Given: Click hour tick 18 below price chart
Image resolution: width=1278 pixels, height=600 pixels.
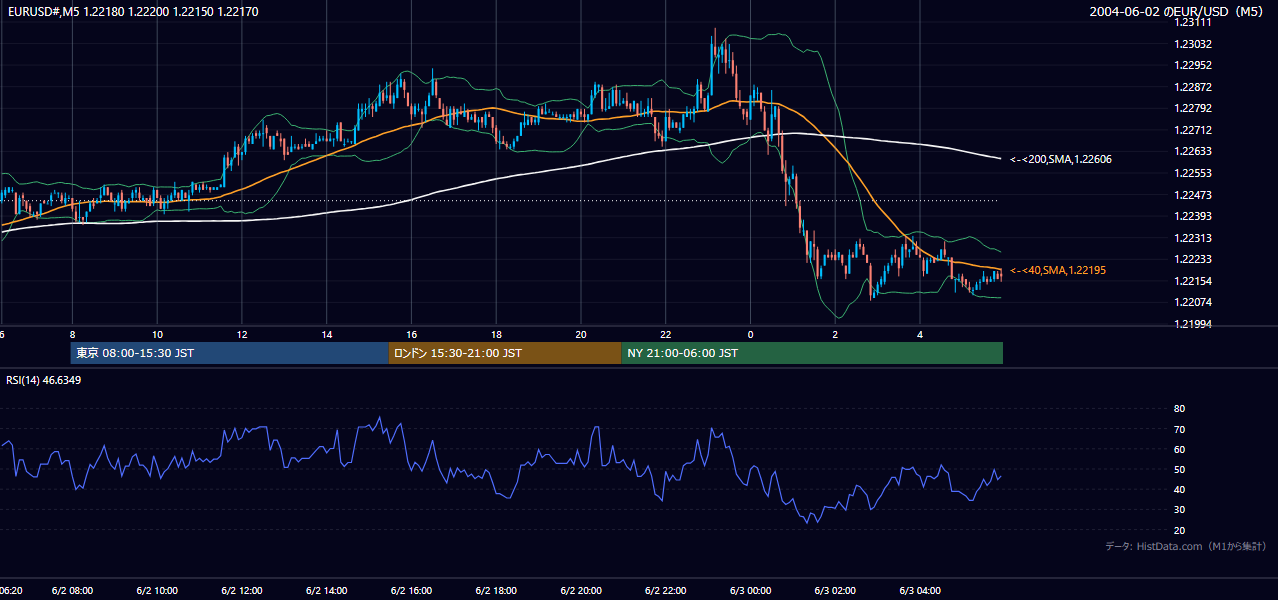Looking at the screenshot, I should [496, 335].
